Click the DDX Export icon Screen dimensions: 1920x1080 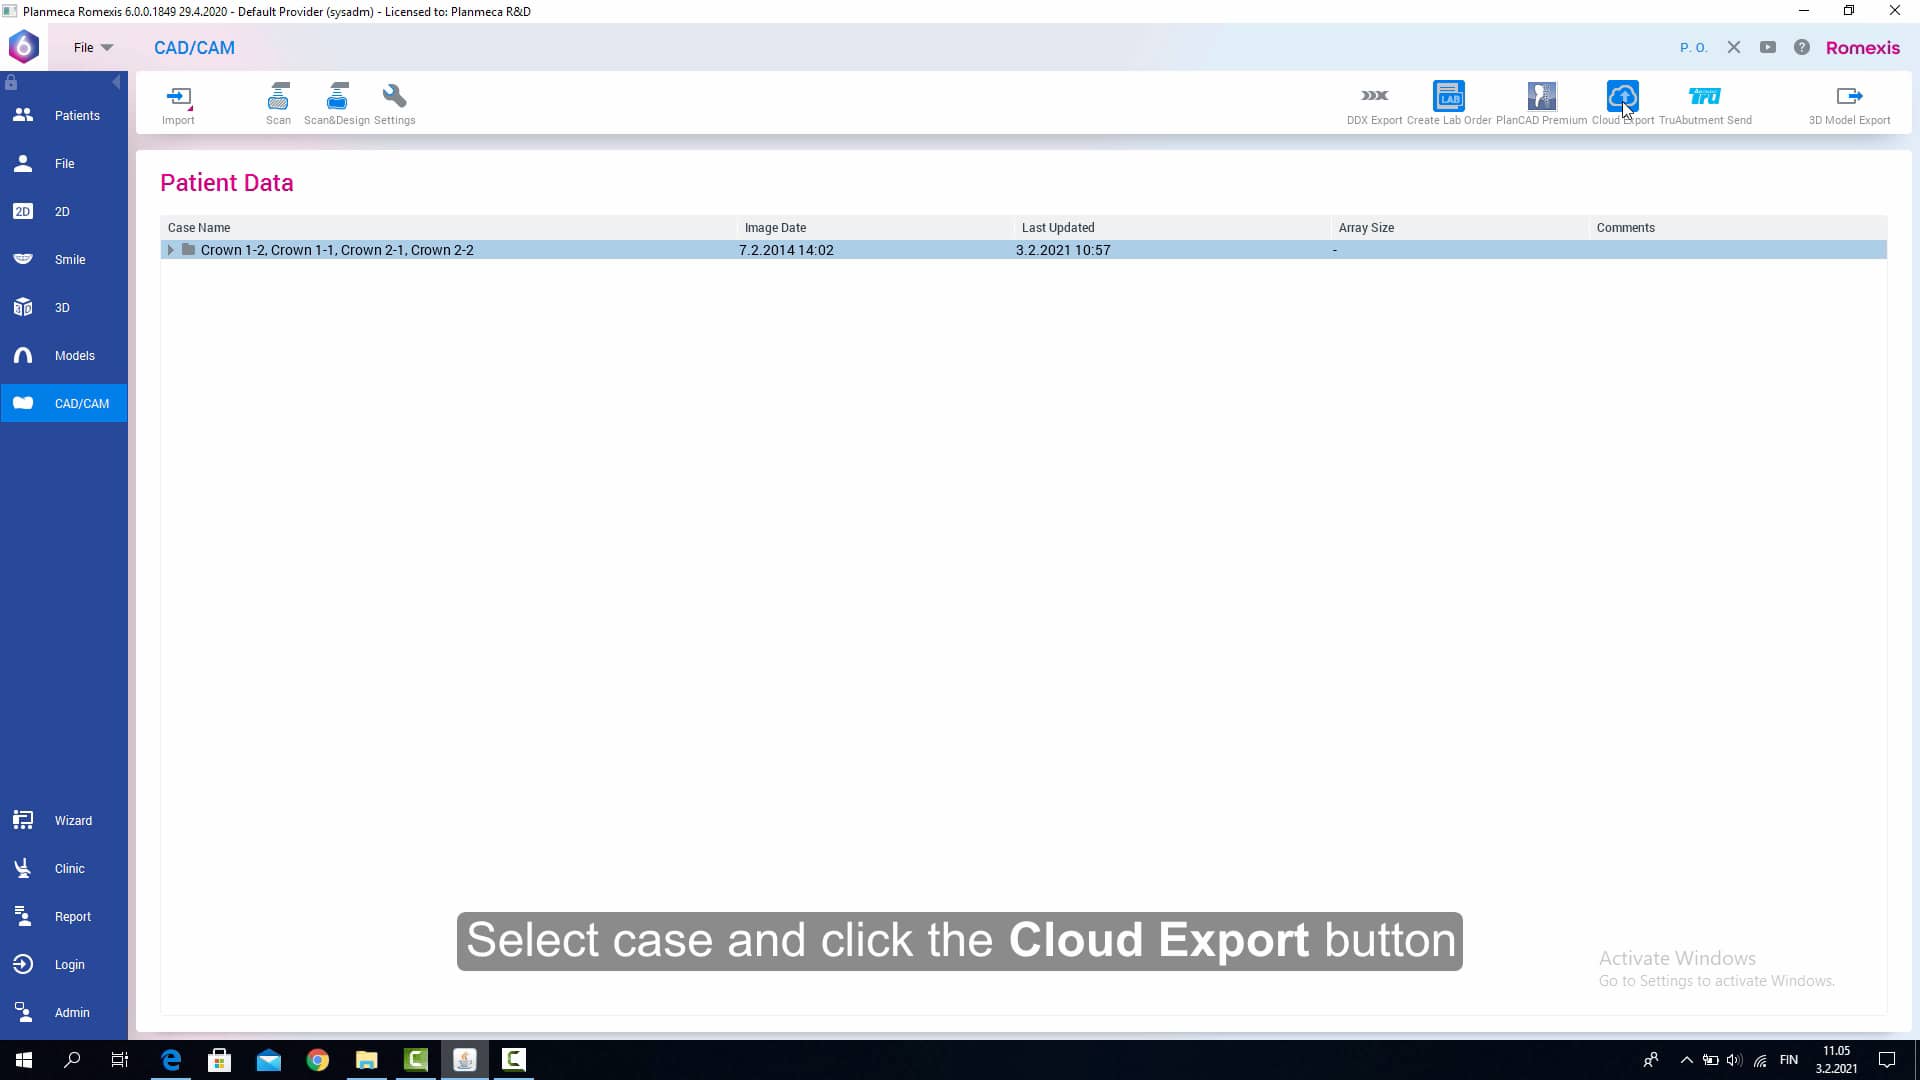[x=1375, y=97]
